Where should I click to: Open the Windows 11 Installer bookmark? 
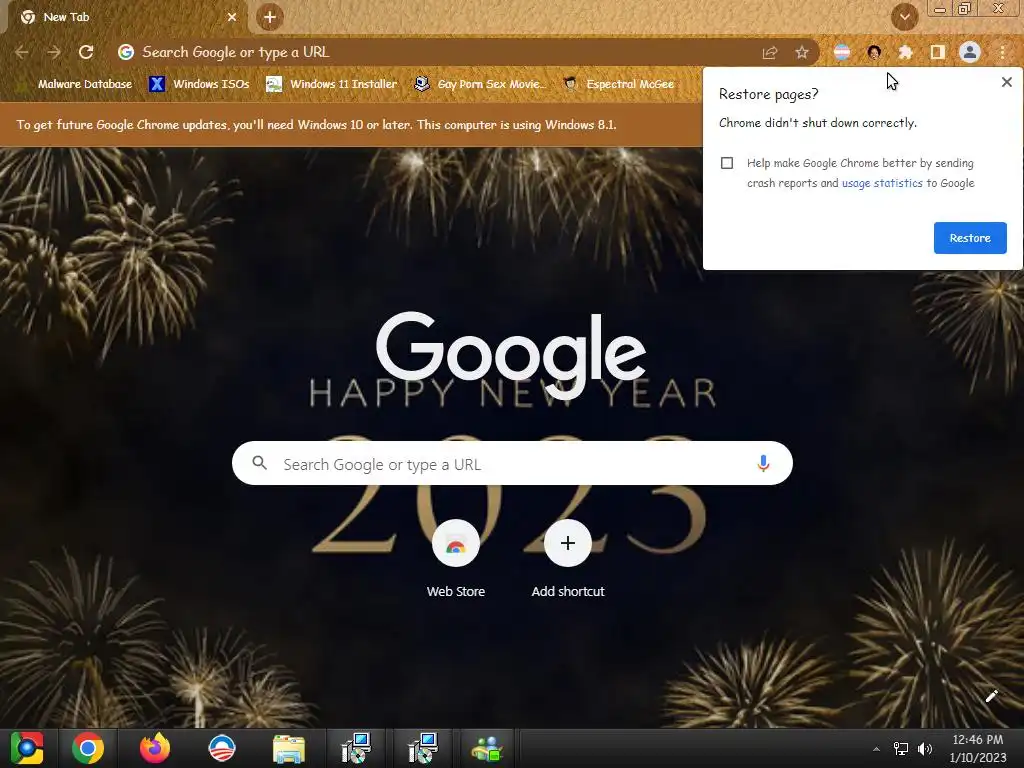pos(332,84)
